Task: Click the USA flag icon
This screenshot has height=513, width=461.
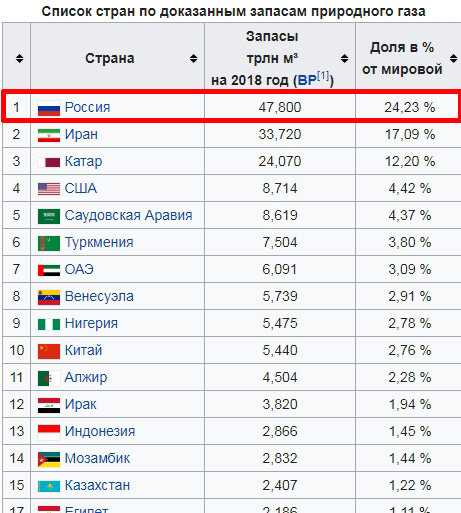Action: pyautogui.click(x=49, y=189)
